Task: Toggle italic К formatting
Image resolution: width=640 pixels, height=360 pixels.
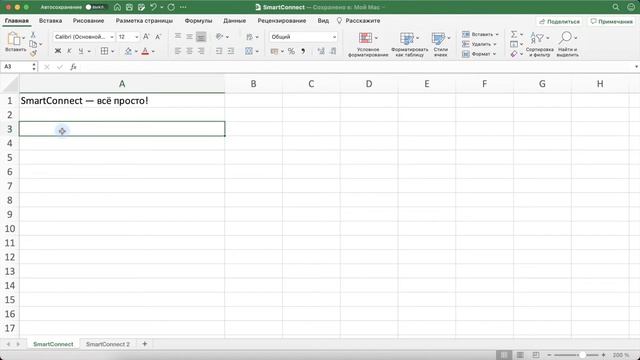Action: pos(69,51)
